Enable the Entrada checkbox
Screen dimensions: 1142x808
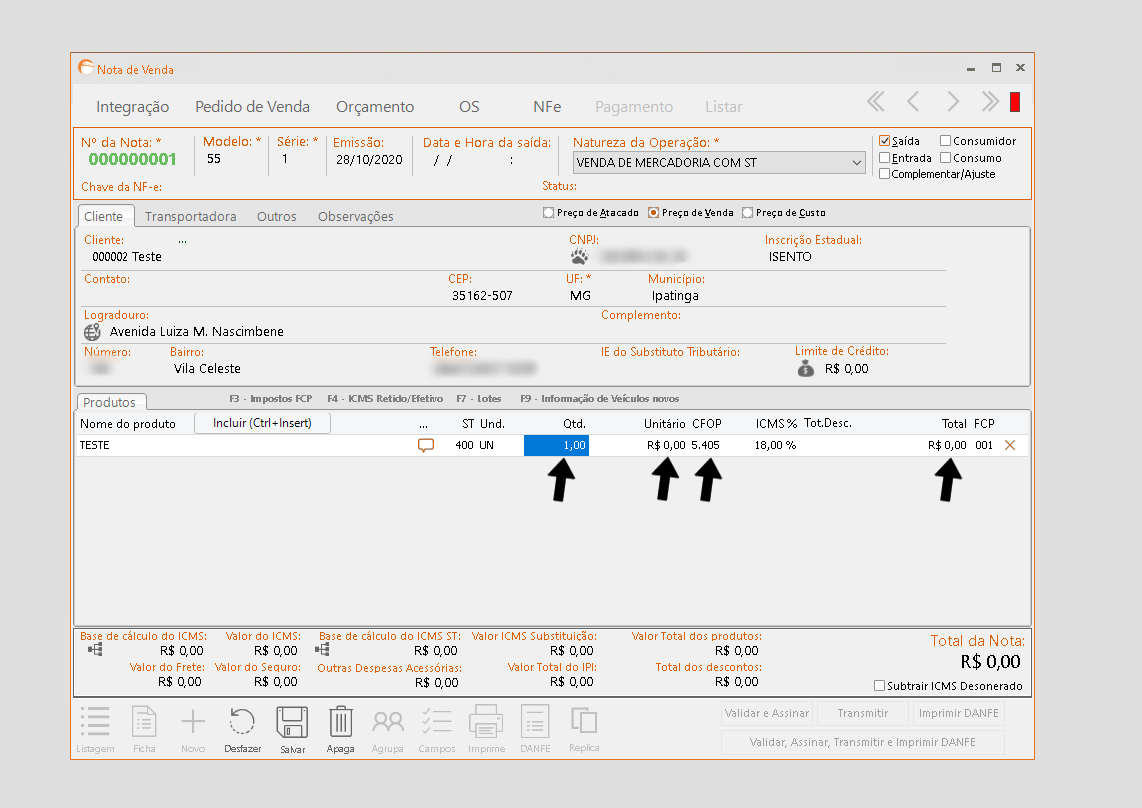click(x=884, y=157)
